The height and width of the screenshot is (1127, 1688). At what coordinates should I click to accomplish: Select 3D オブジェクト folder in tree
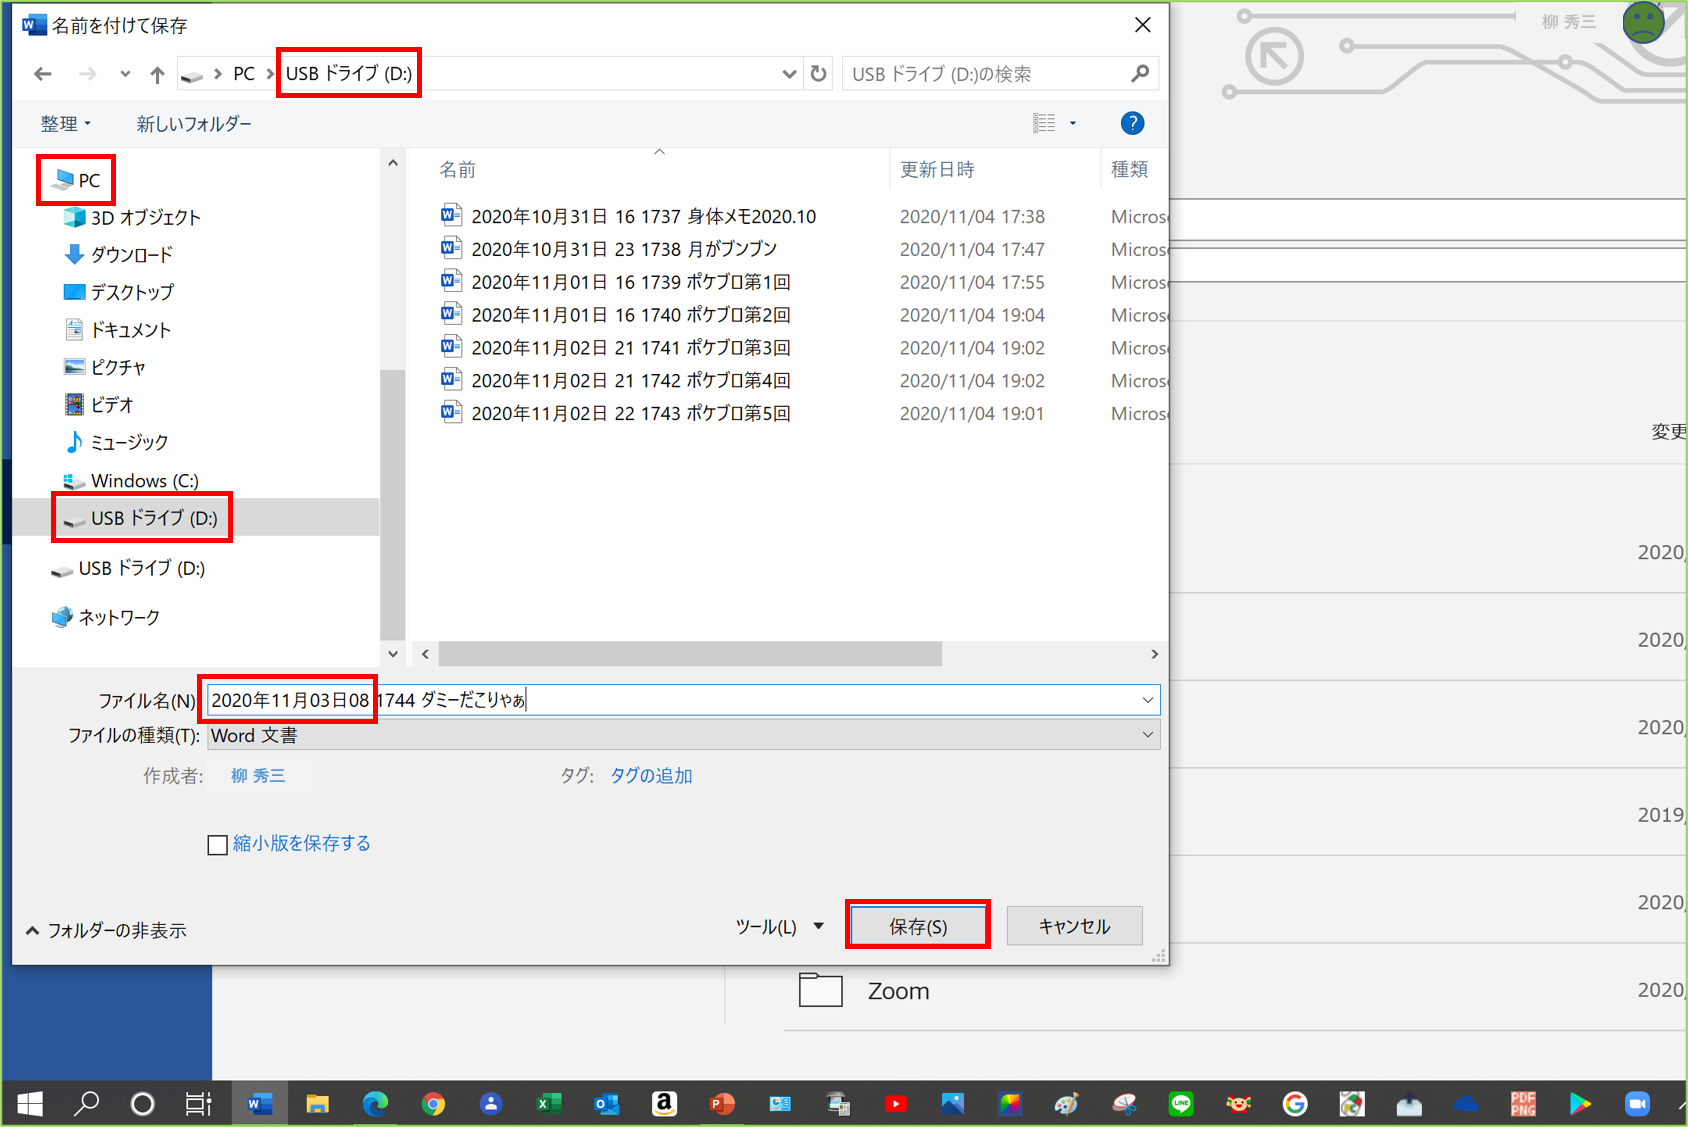[132, 217]
